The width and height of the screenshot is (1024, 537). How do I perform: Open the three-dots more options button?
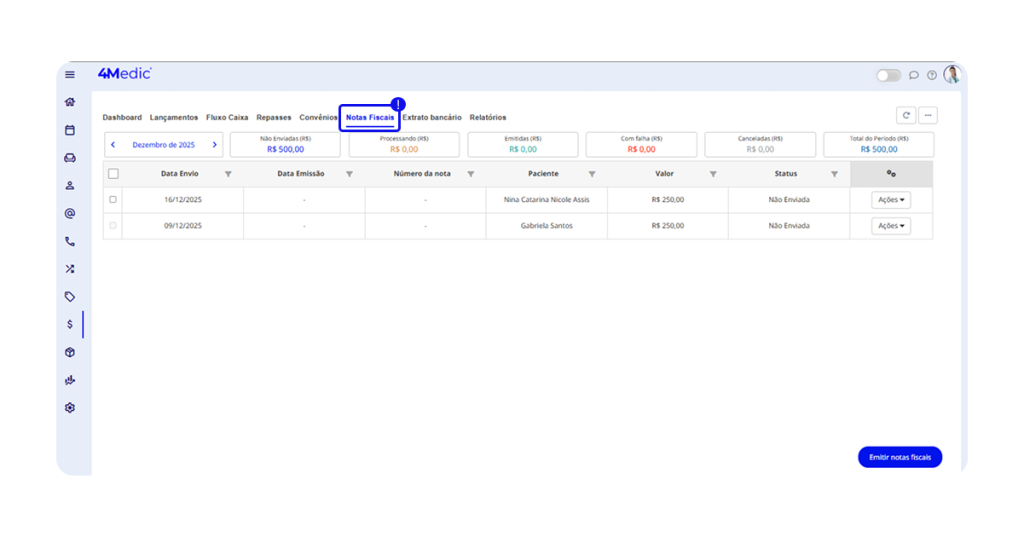click(x=928, y=115)
